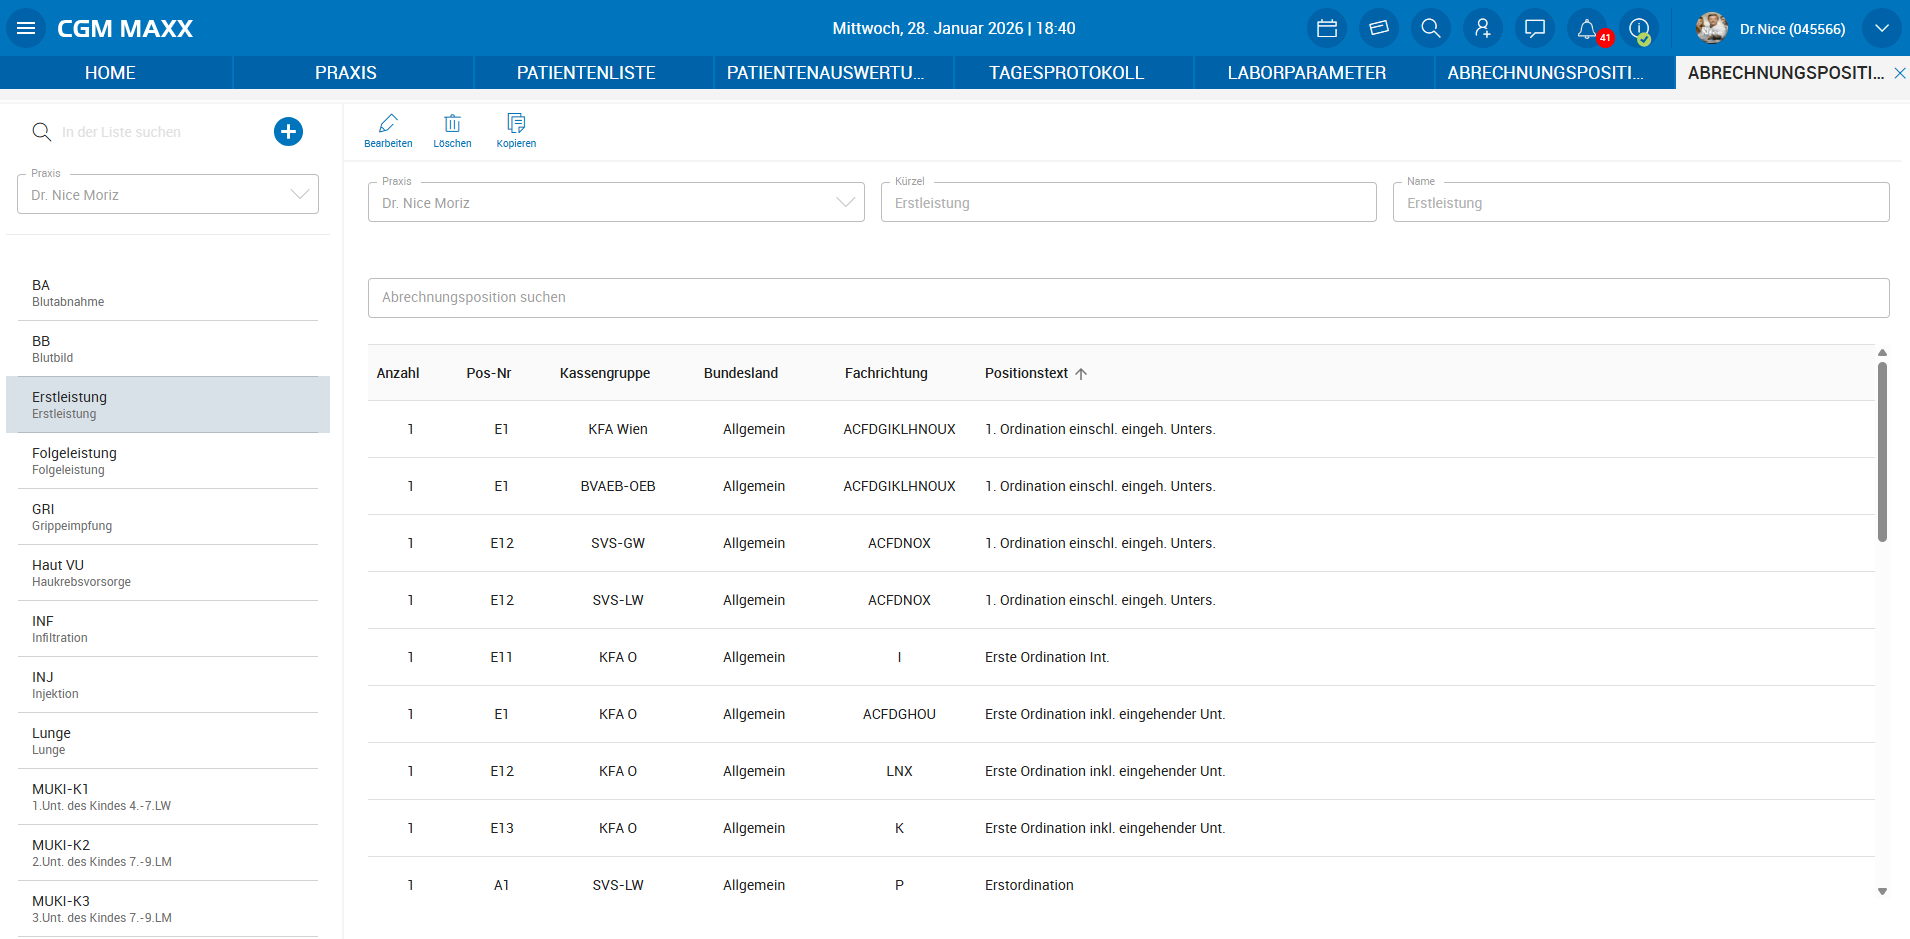Expand the Dr.Nice user account dropdown
The width and height of the screenshot is (1910, 939).
(x=1881, y=28)
